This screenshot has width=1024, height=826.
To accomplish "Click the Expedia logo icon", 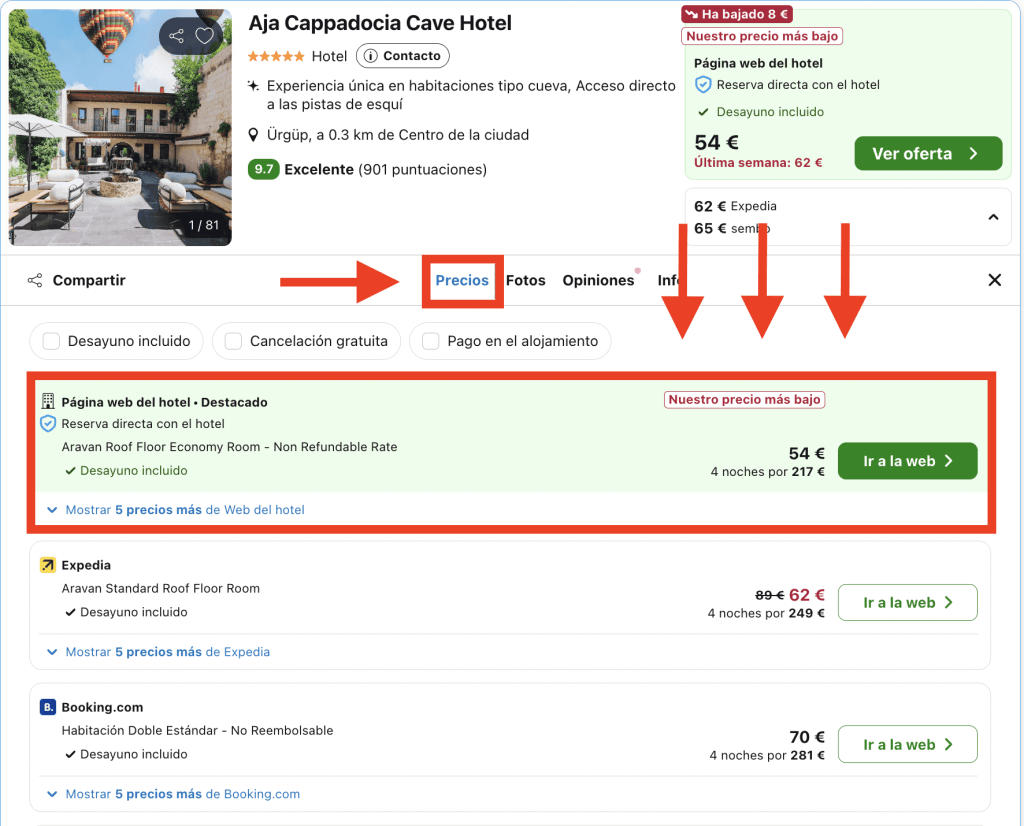I will 48,566.
